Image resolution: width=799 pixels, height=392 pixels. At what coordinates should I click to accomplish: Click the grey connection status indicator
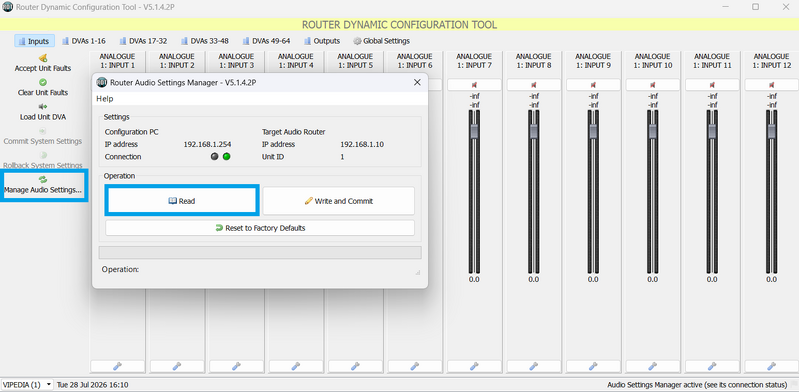tap(215, 156)
